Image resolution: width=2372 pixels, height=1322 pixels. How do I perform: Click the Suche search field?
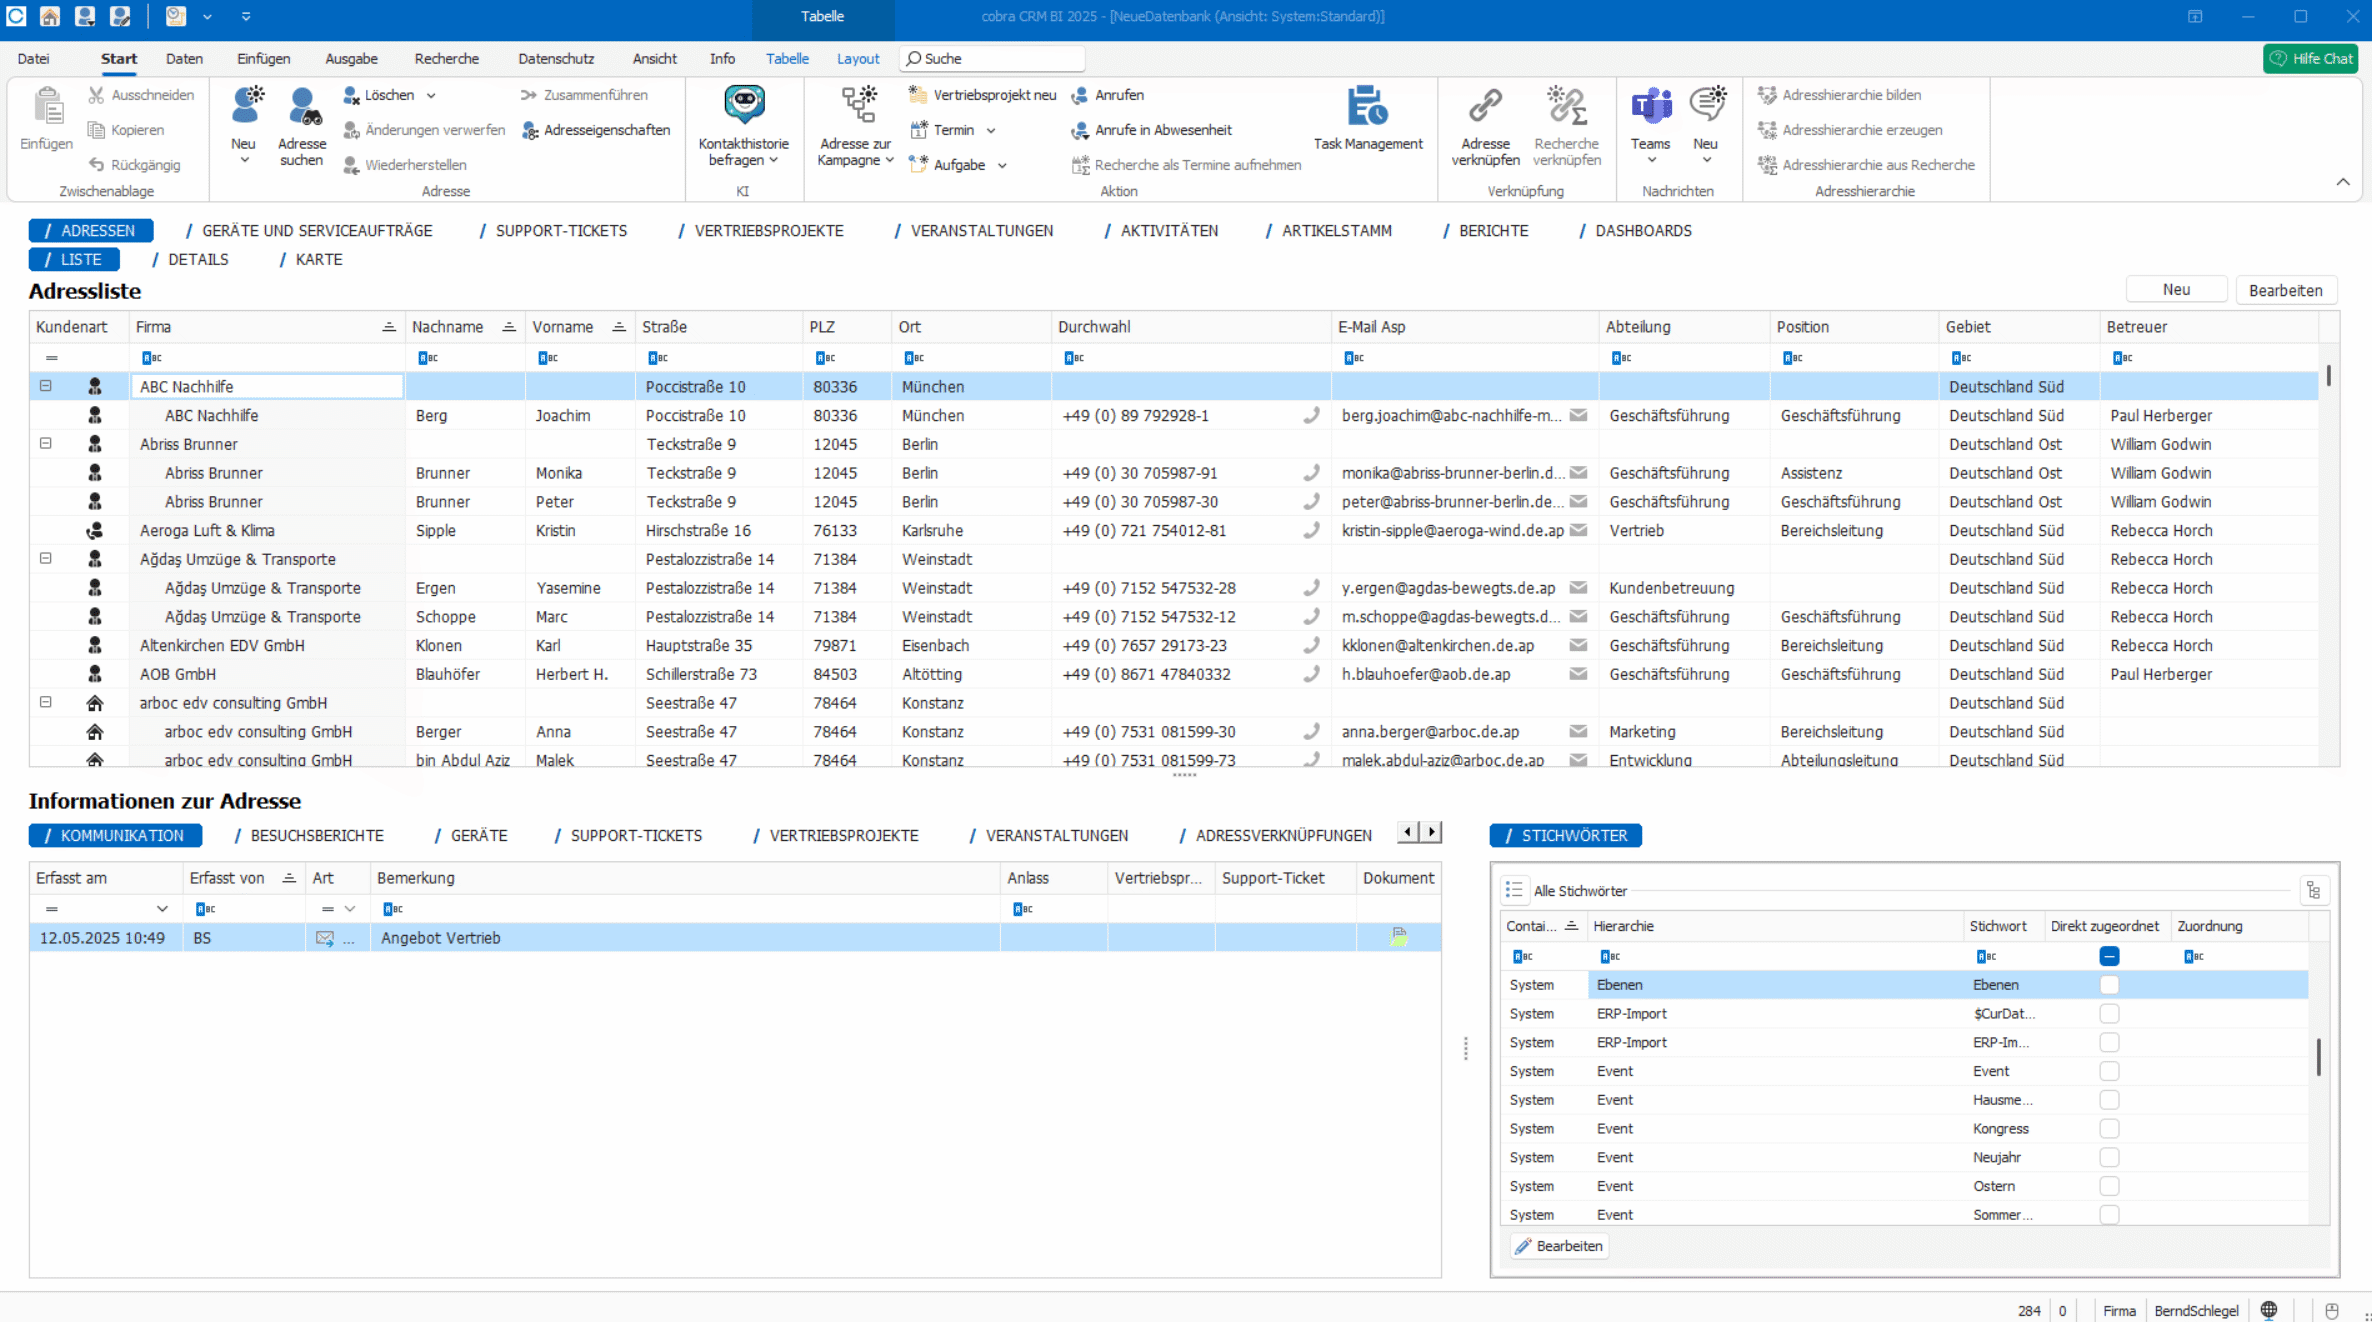point(992,59)
